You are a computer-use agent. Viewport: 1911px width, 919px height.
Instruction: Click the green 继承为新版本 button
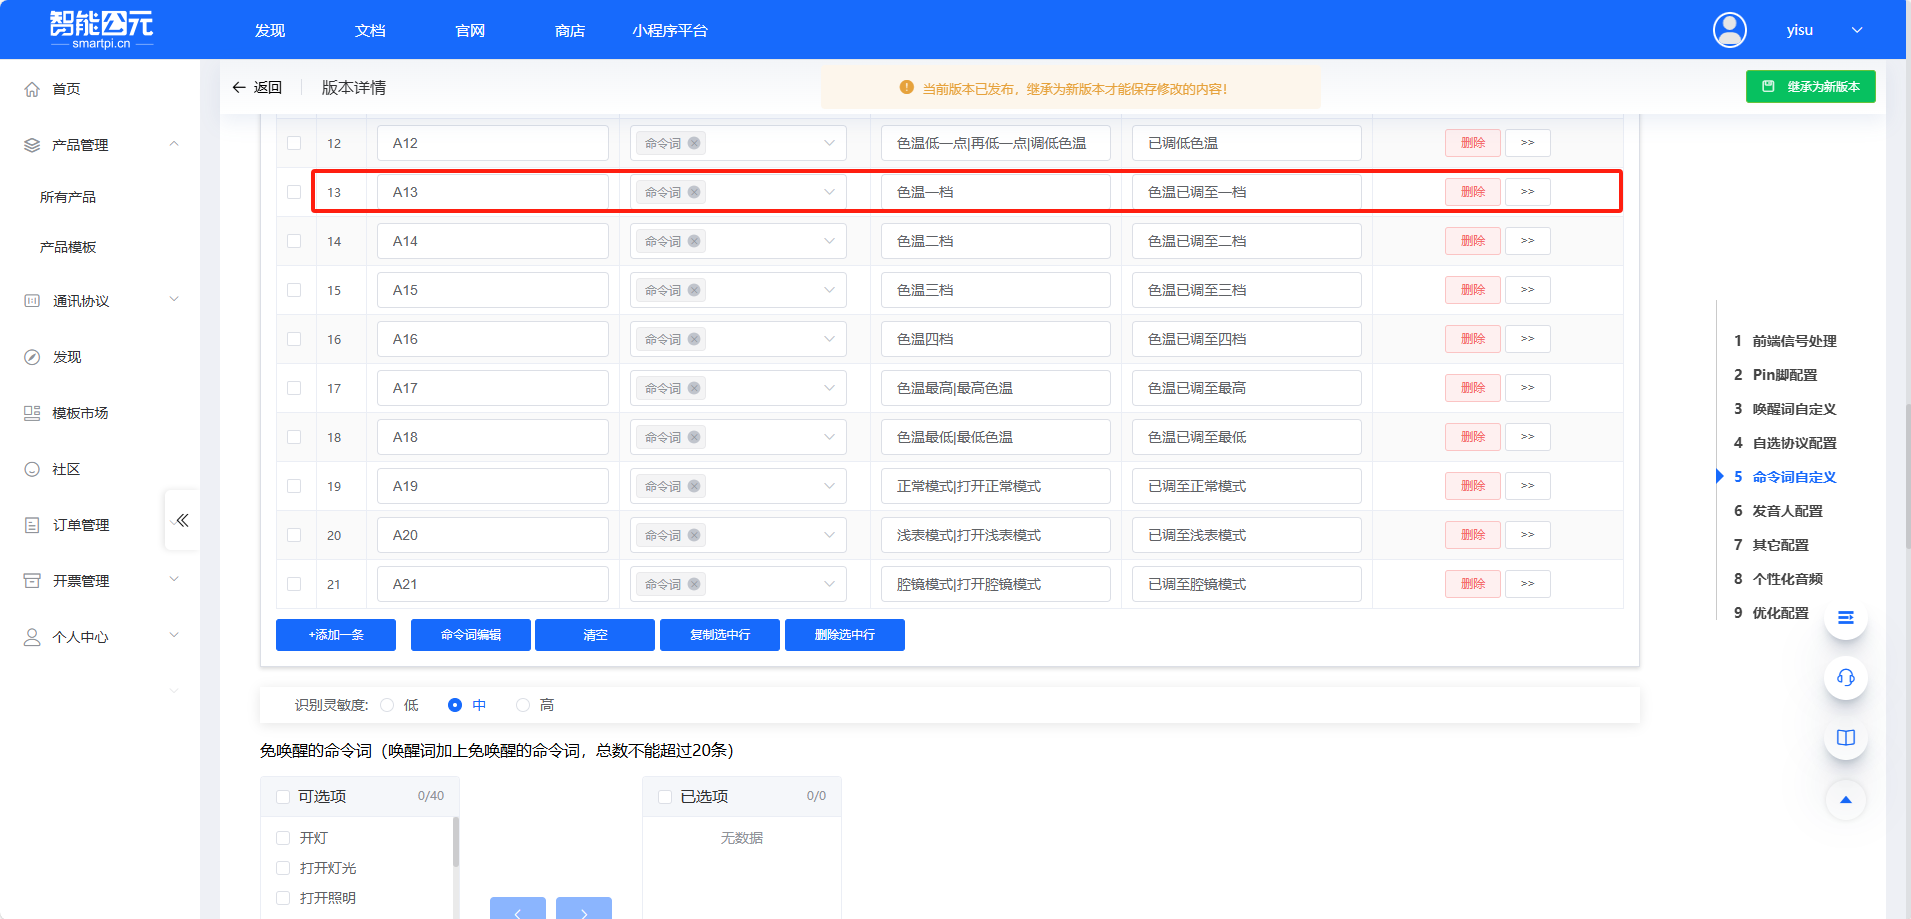(1810, 86)
